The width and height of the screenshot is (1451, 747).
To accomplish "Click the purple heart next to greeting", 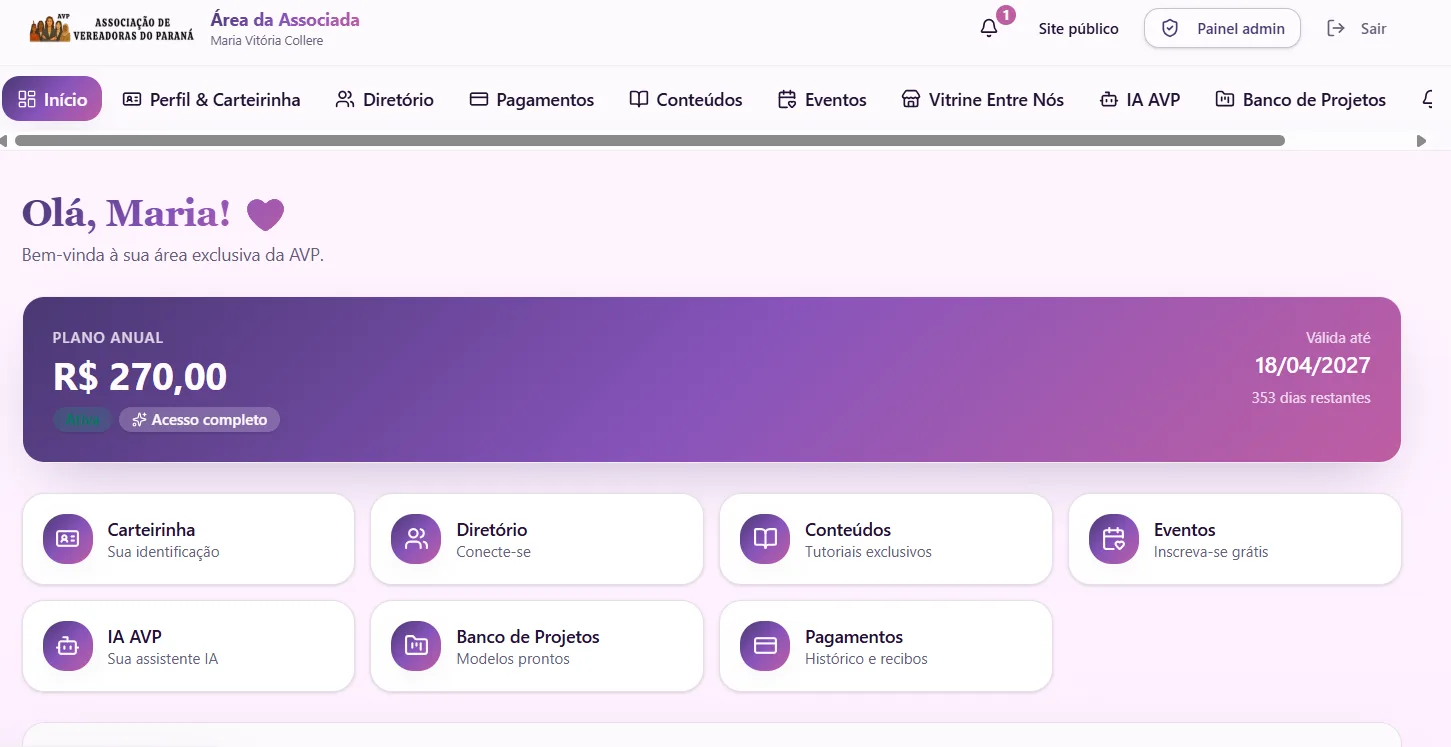I will pos(266,214).
